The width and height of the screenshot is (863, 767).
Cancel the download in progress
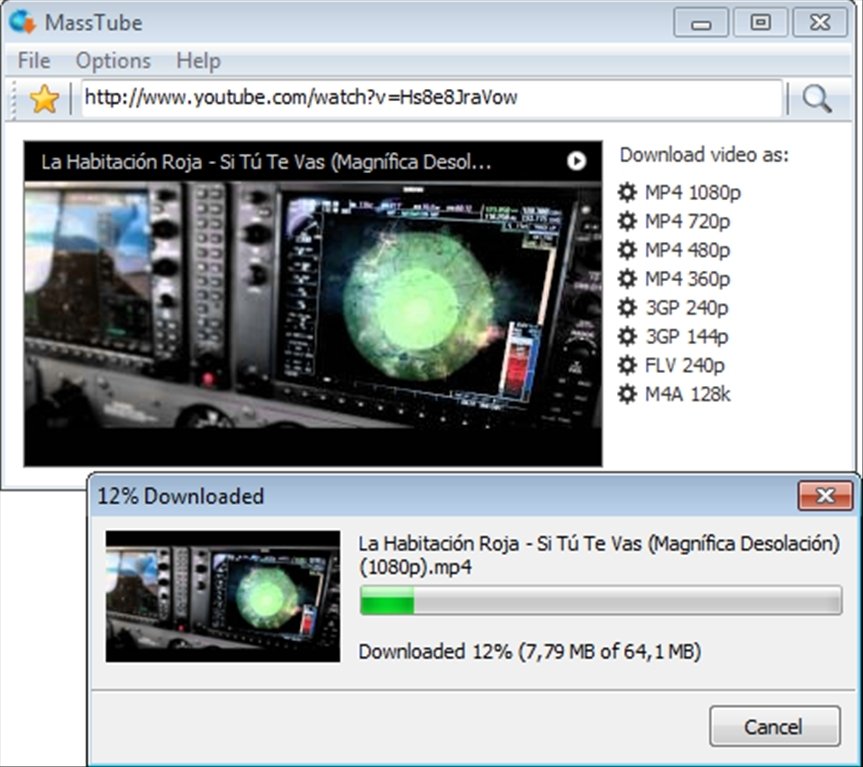coord(775,726)
